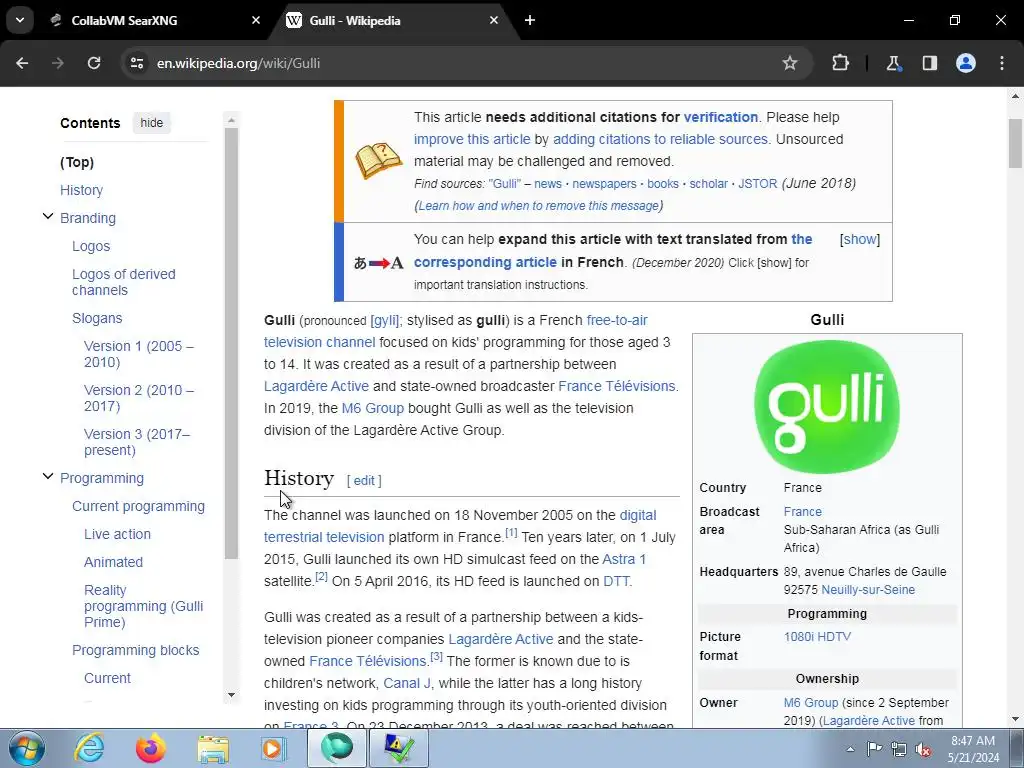
Task: Select Version 3 (2017–present) entry
Action: pyautogui.click(x=137, y=442)
